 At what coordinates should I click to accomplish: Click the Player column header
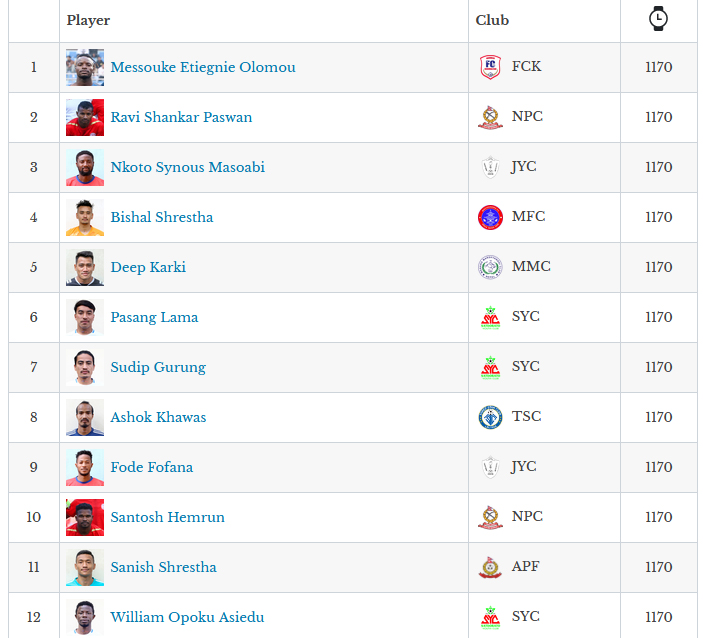pyautogui.click(x=88, y=20)
